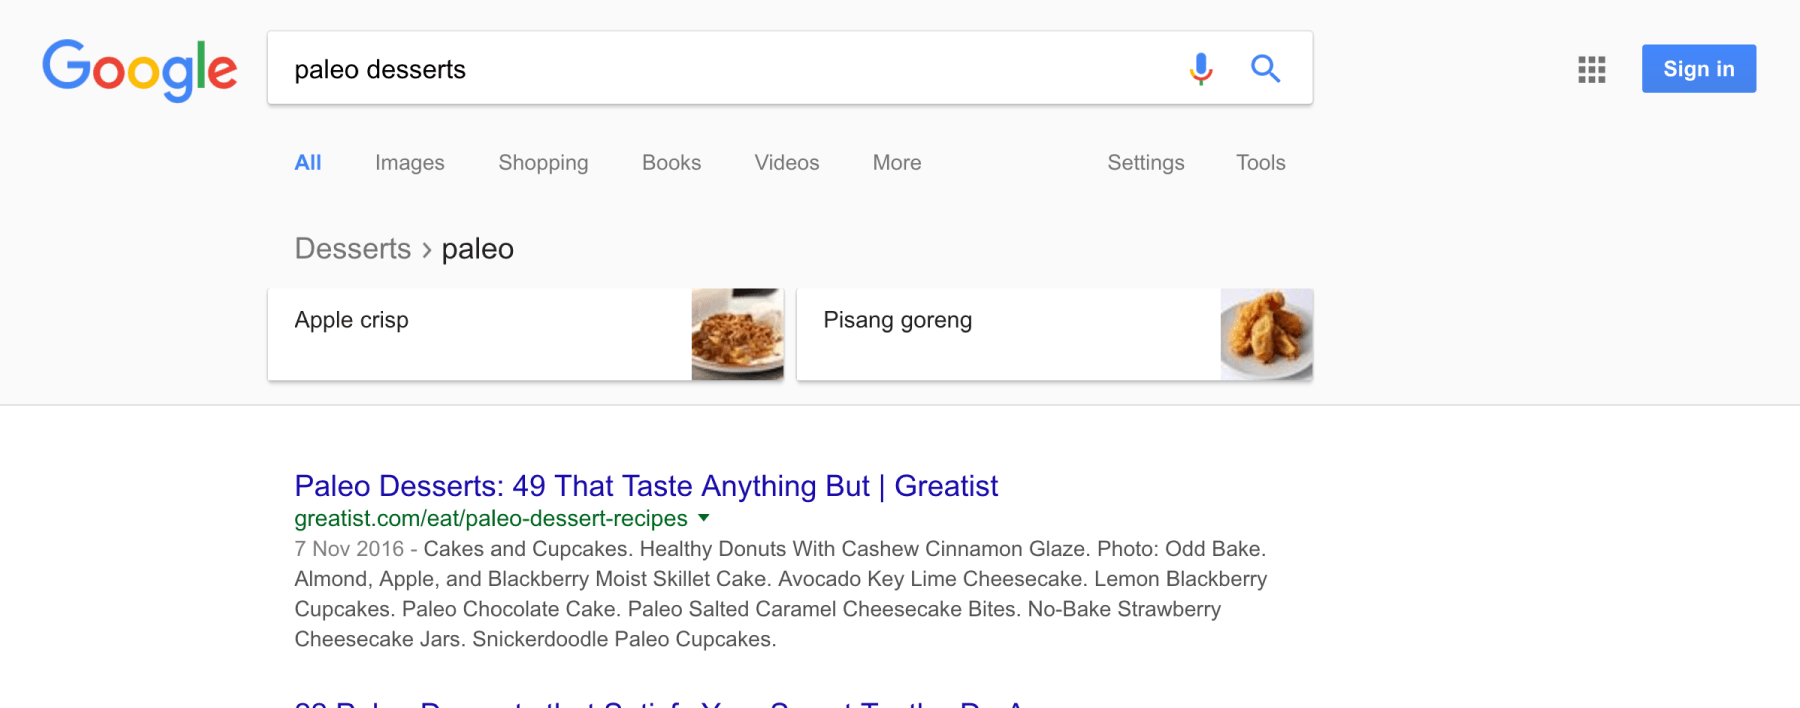The width and height of the screenshot is (1800, 708).
Task: Switch to the Videos tab
Action: pyautogui.click(x=786, y=162)
